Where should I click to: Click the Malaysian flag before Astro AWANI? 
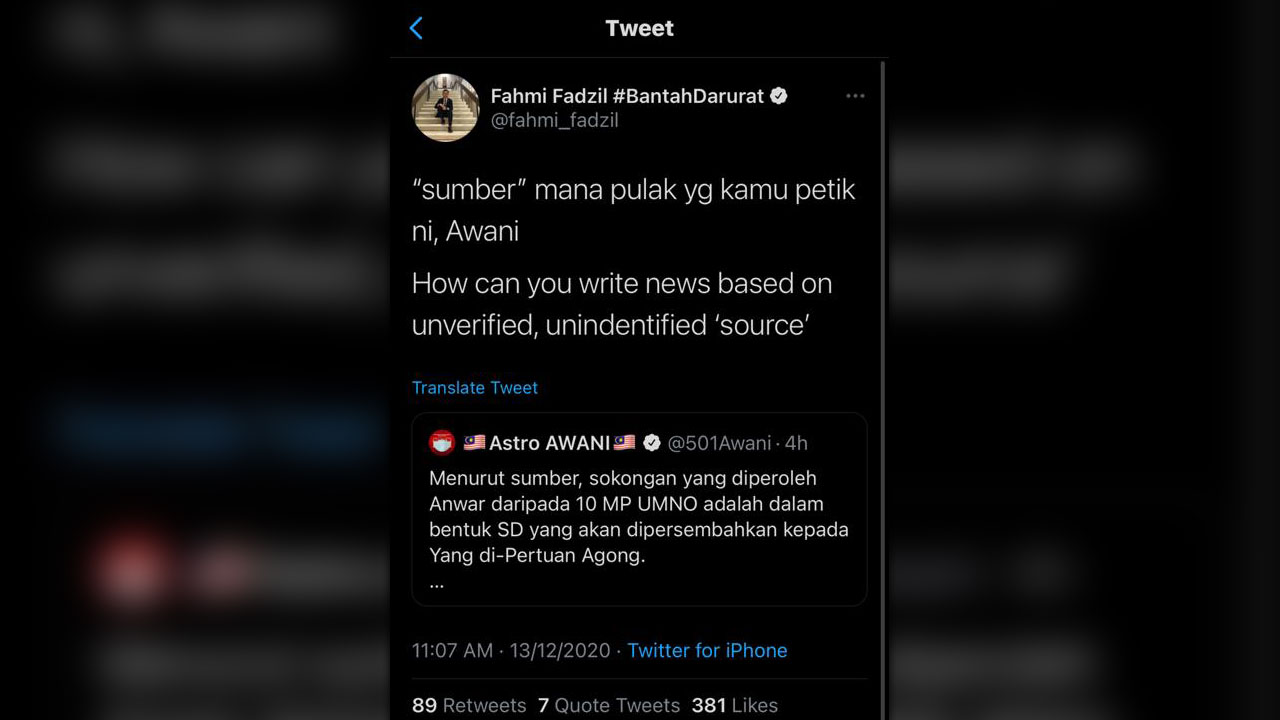474,442
